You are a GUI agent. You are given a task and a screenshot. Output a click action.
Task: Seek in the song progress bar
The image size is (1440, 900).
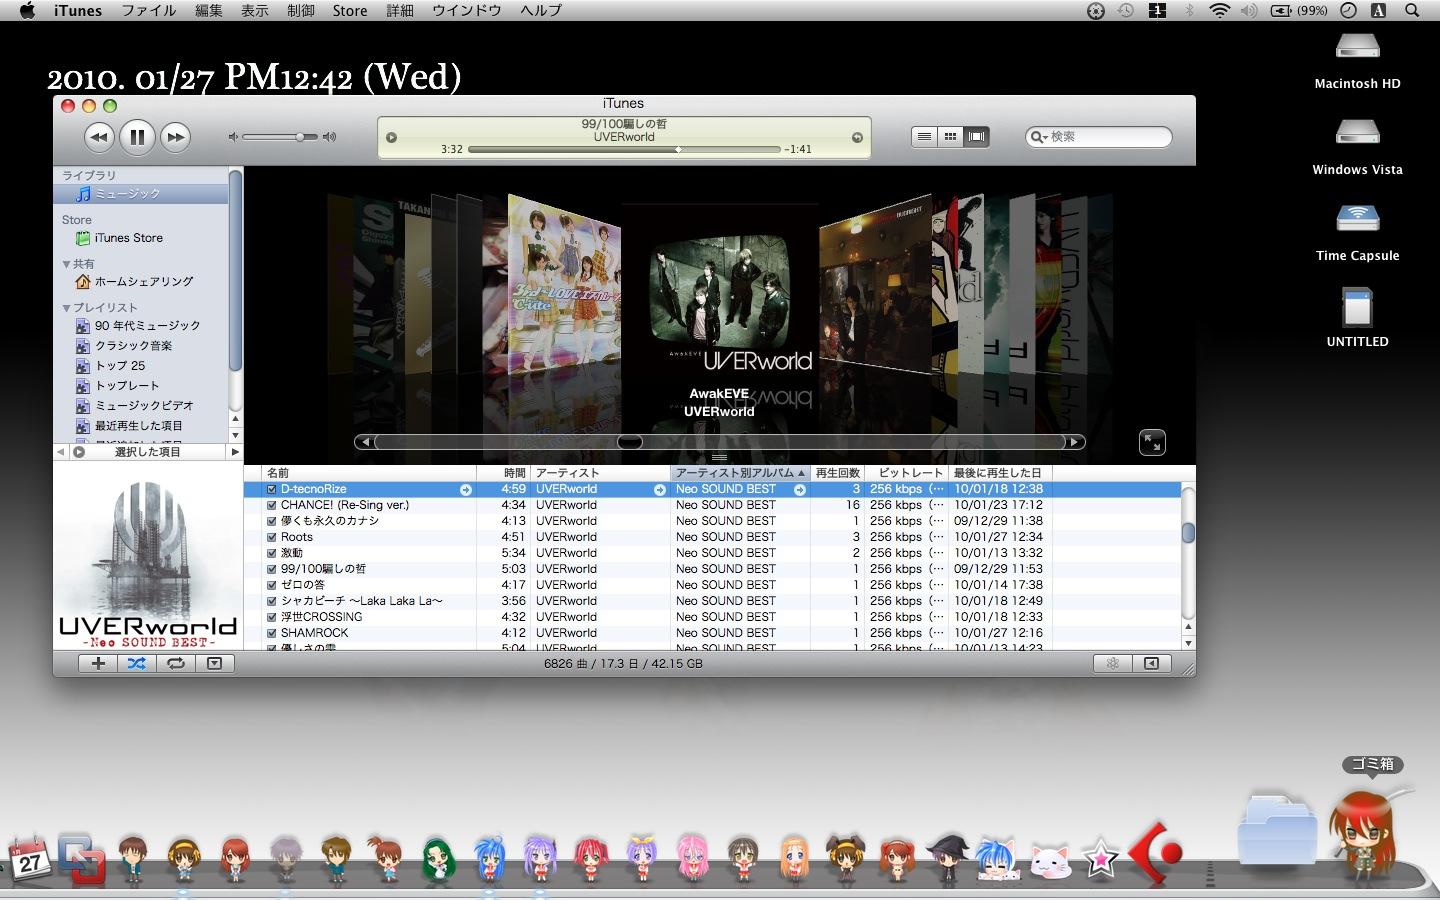[623, 149]
